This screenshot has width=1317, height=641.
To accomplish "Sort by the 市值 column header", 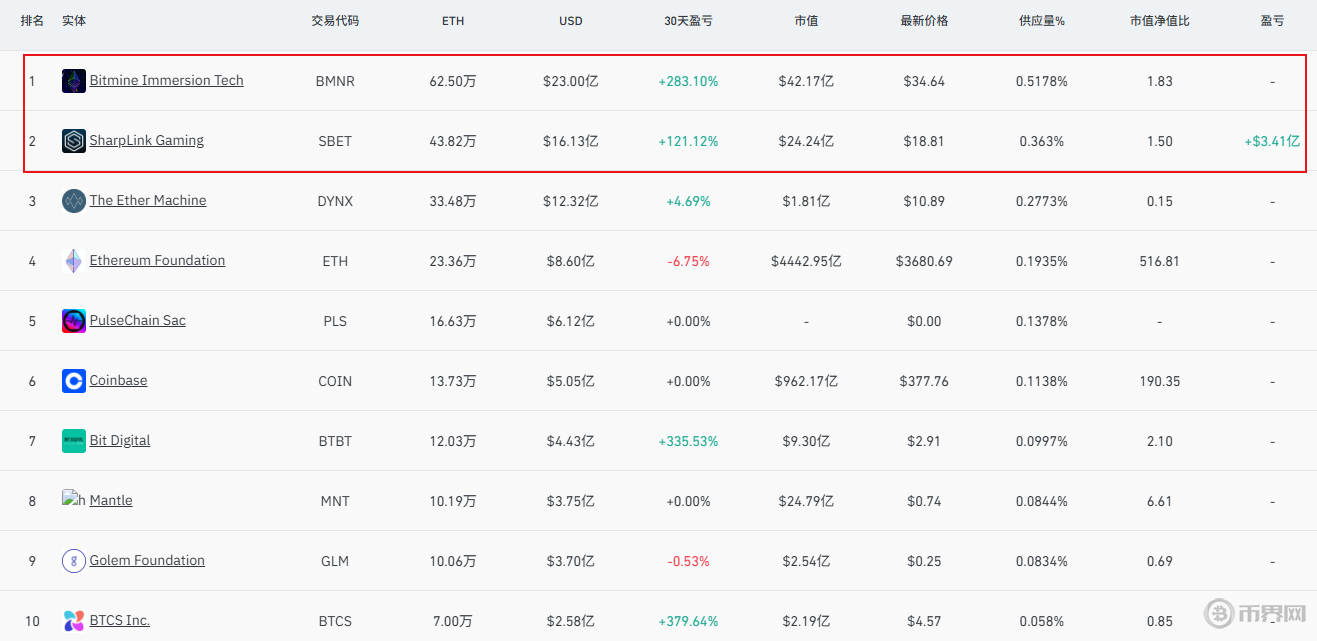I will click(806, 21).
